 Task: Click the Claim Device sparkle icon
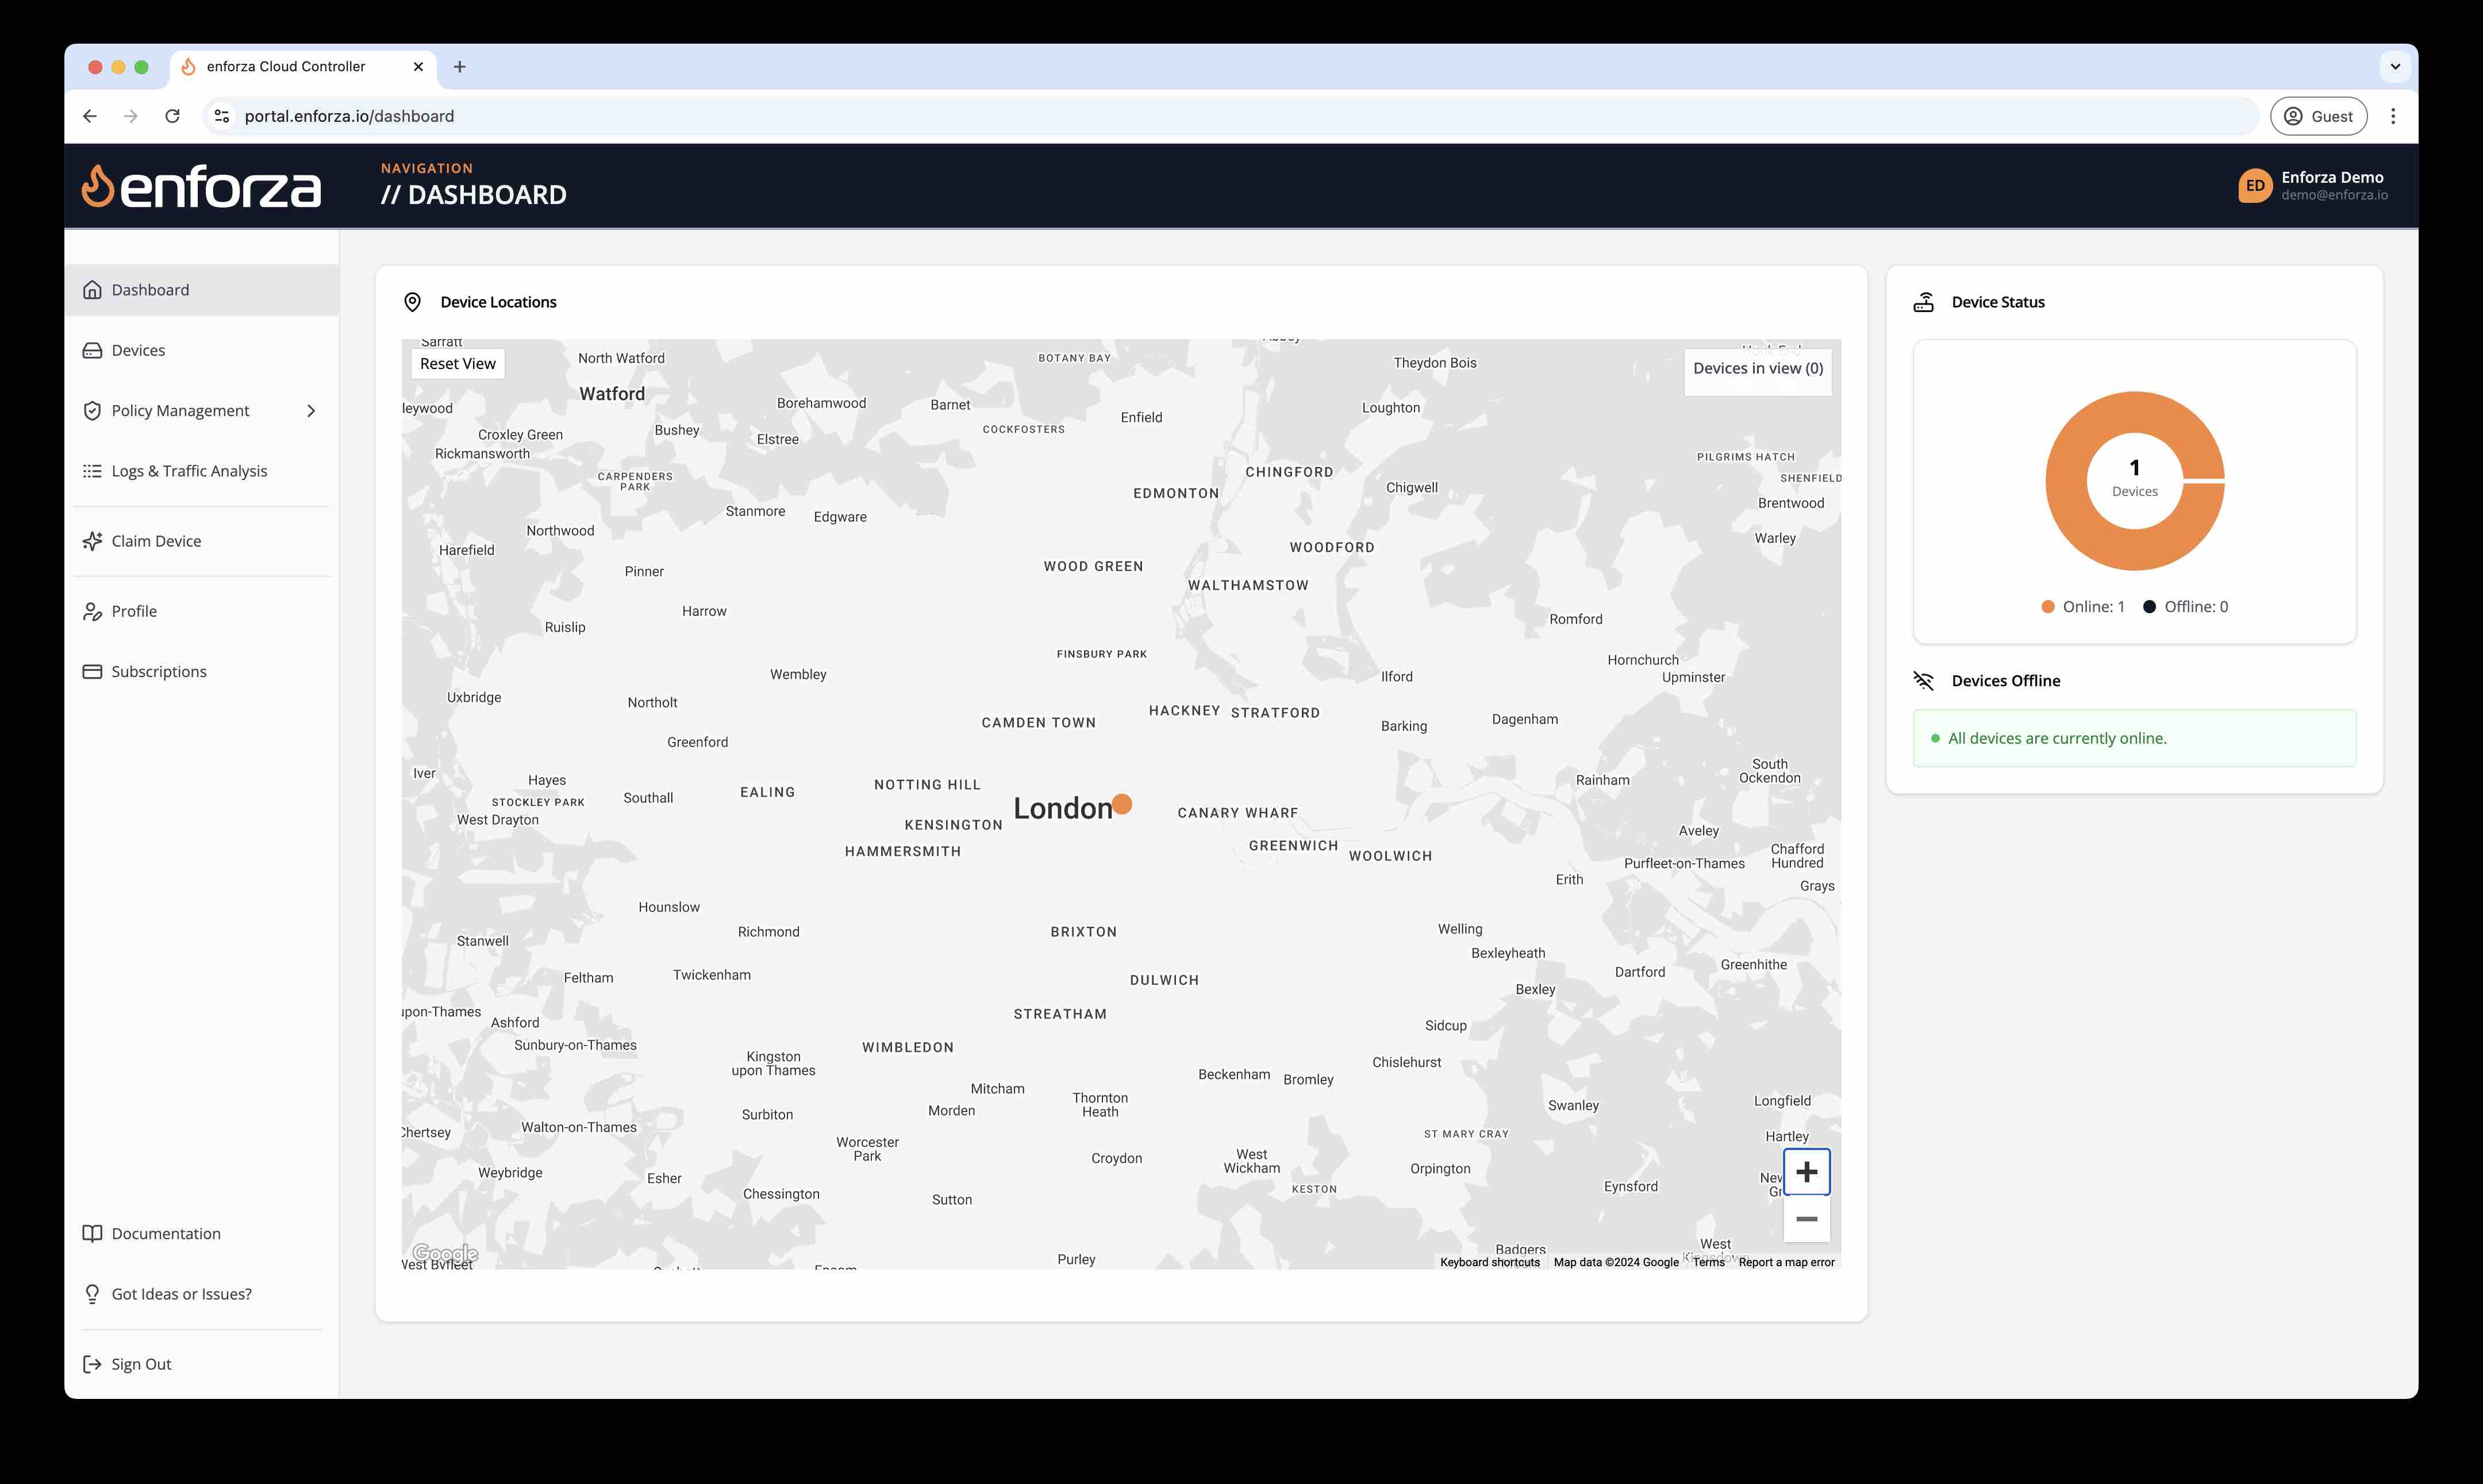(92, 541)
